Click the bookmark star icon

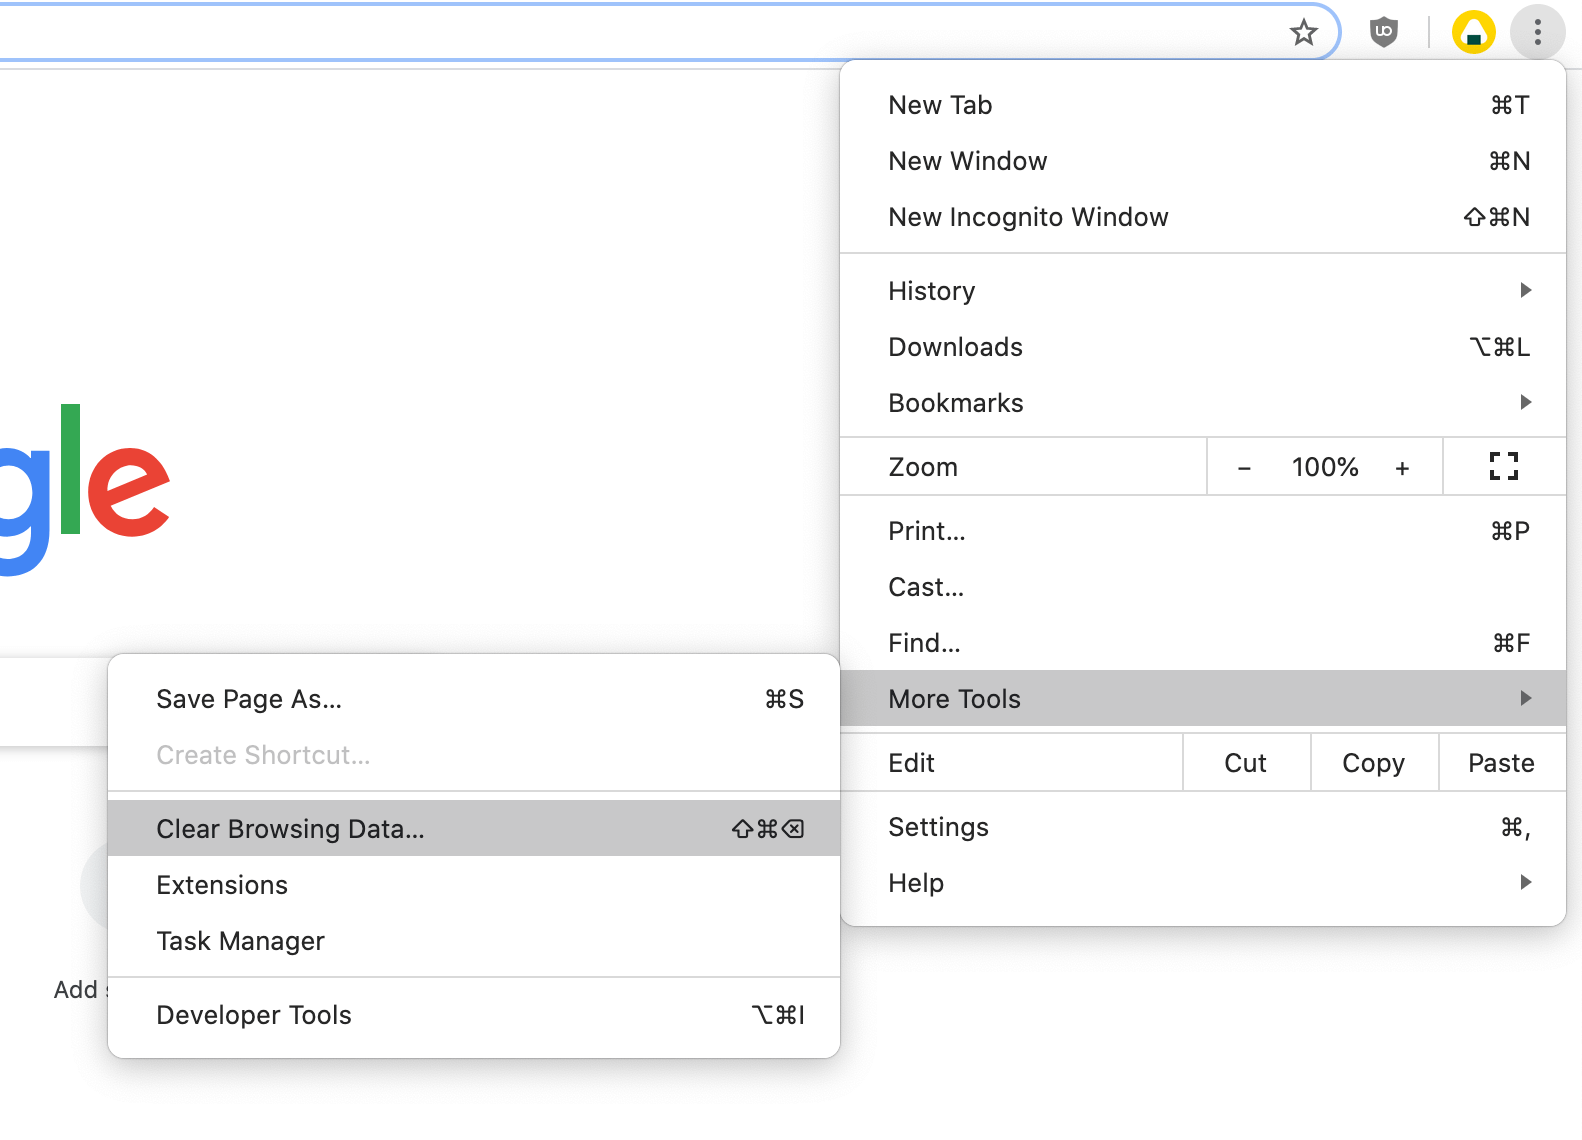click(x=1303, y=33)
